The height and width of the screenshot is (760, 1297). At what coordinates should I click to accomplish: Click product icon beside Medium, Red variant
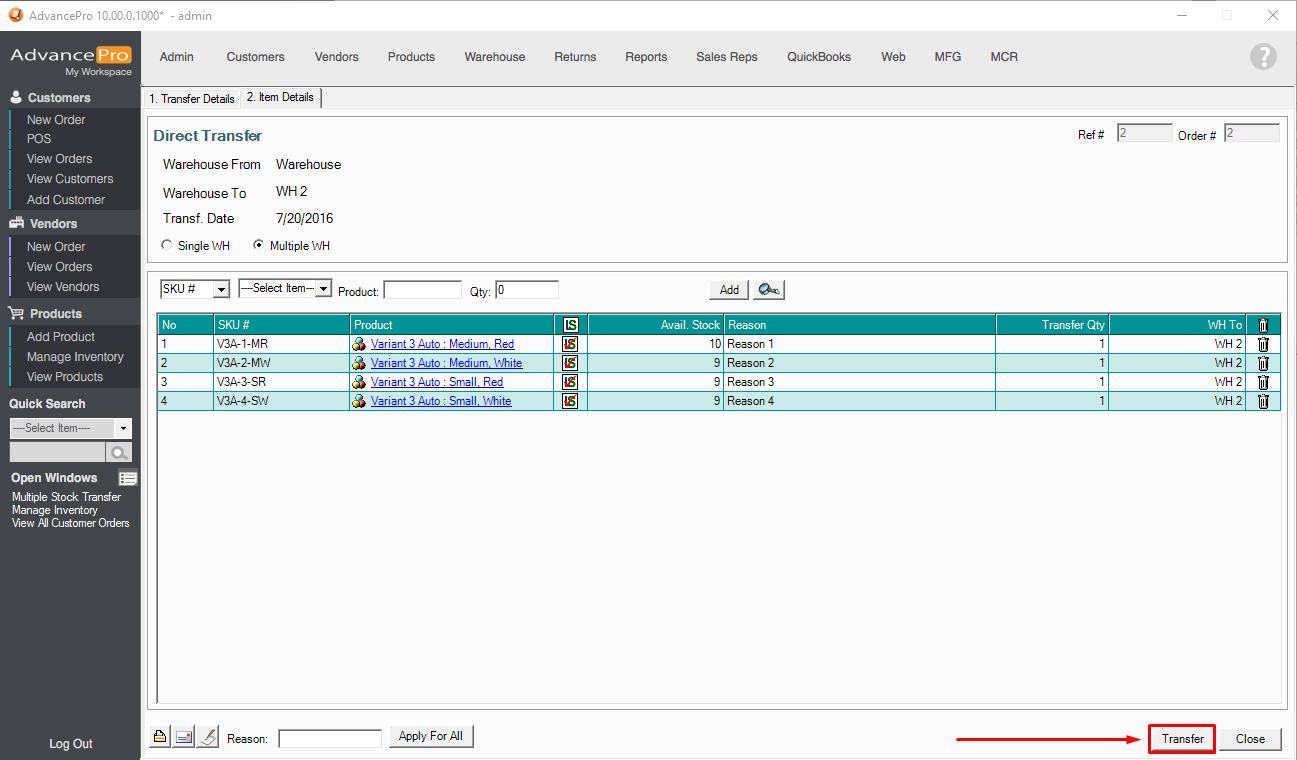359,344
